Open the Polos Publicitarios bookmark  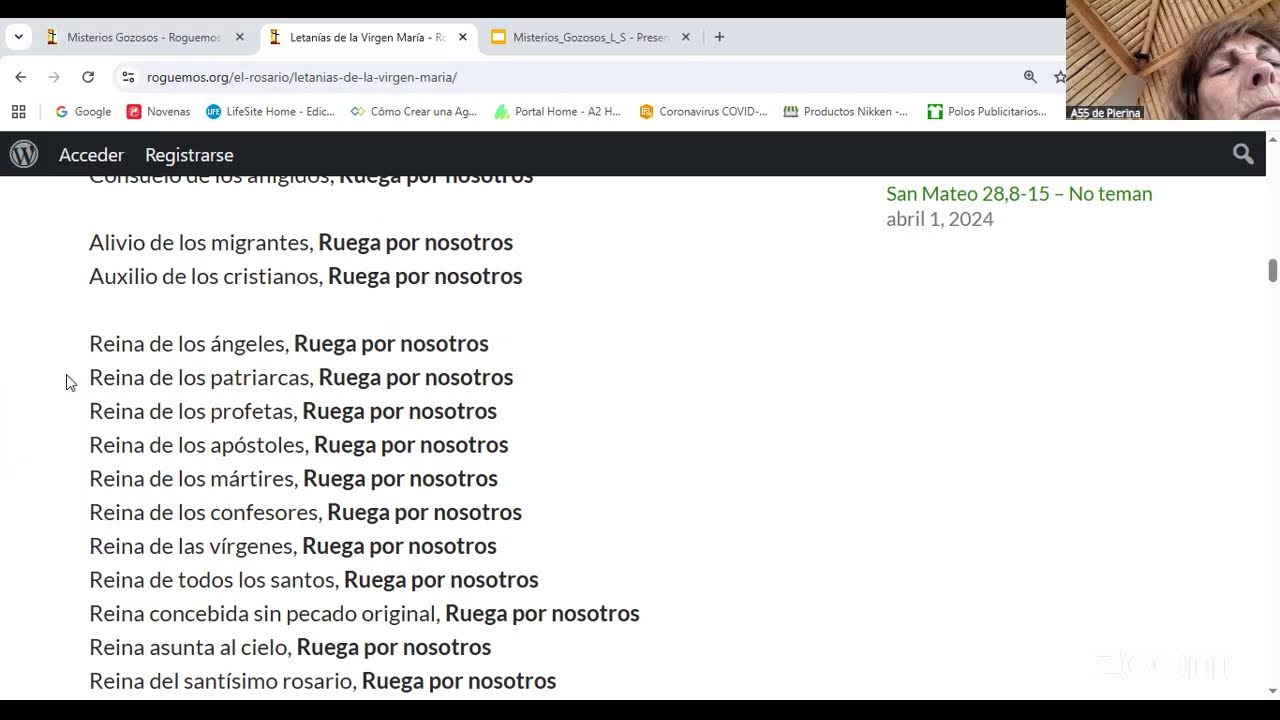point(987,112)
